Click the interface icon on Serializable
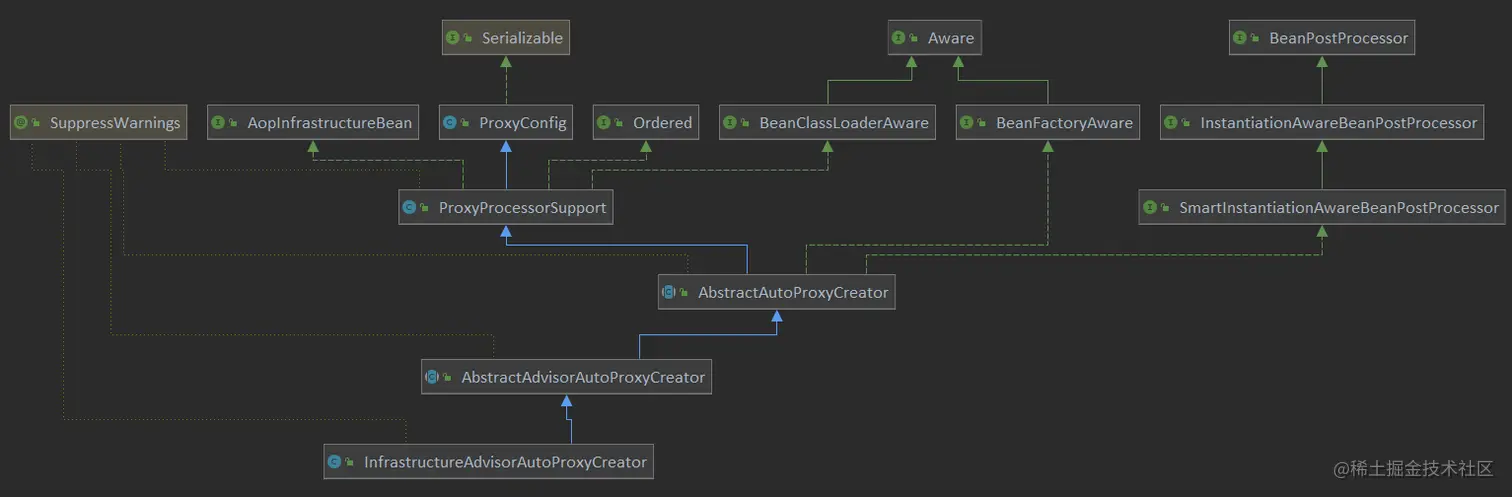Viewport: 1512px width, 497px height. point(453,38)
